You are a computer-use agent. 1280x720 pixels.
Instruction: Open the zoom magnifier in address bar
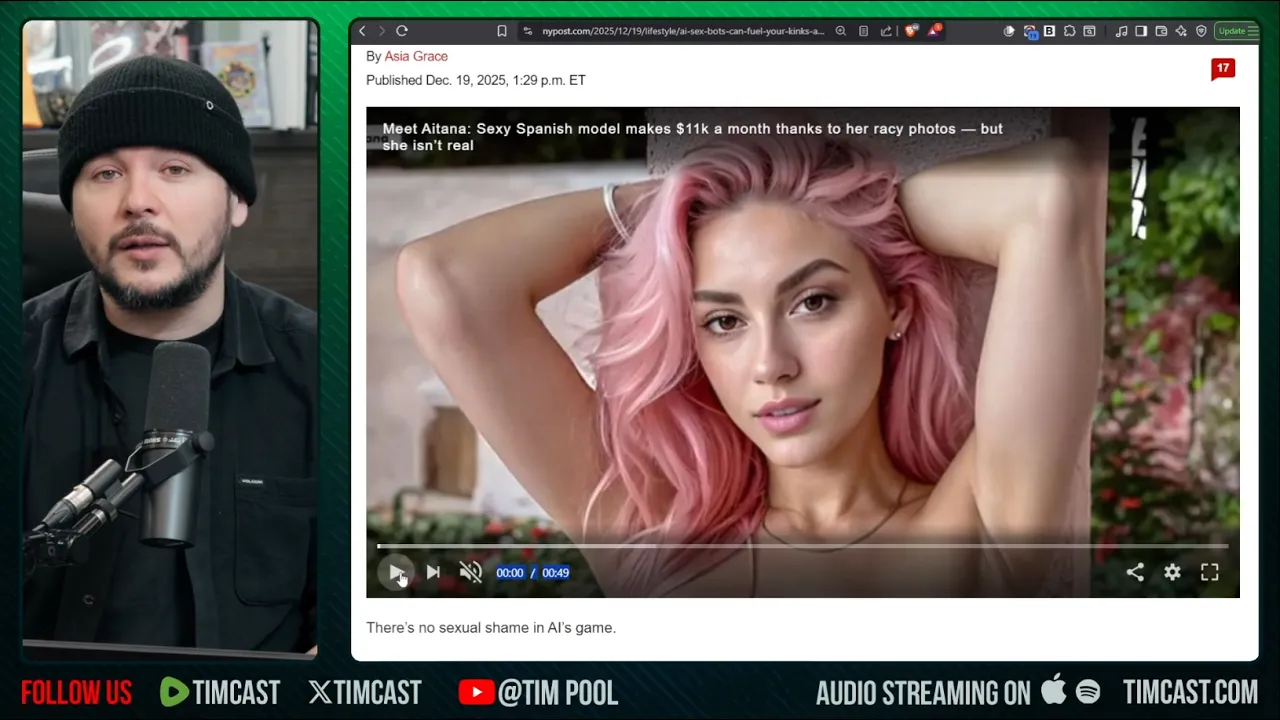[841, 31]
